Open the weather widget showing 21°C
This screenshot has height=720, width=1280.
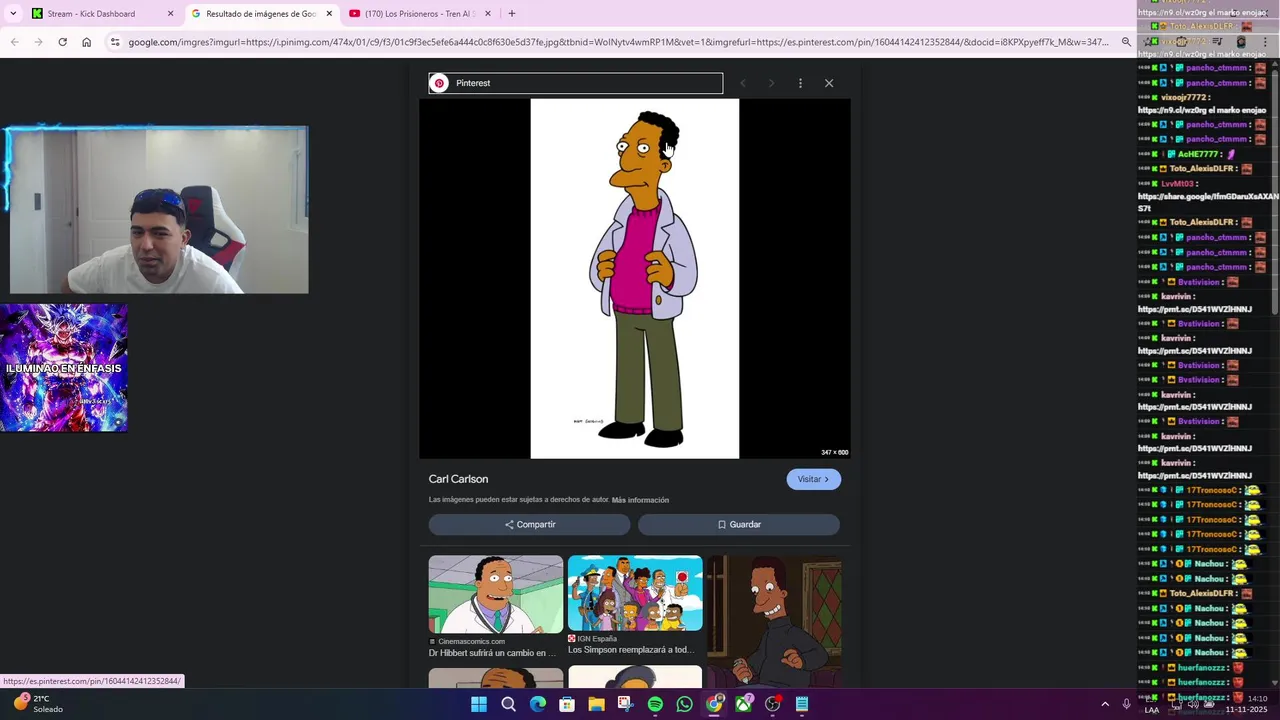pyautogui.click(x=38, y=704)
